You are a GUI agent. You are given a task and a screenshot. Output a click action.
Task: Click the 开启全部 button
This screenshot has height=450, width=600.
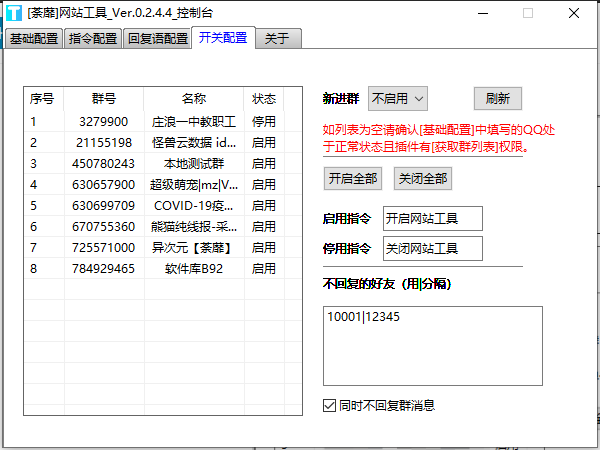(x=352, y=179)
